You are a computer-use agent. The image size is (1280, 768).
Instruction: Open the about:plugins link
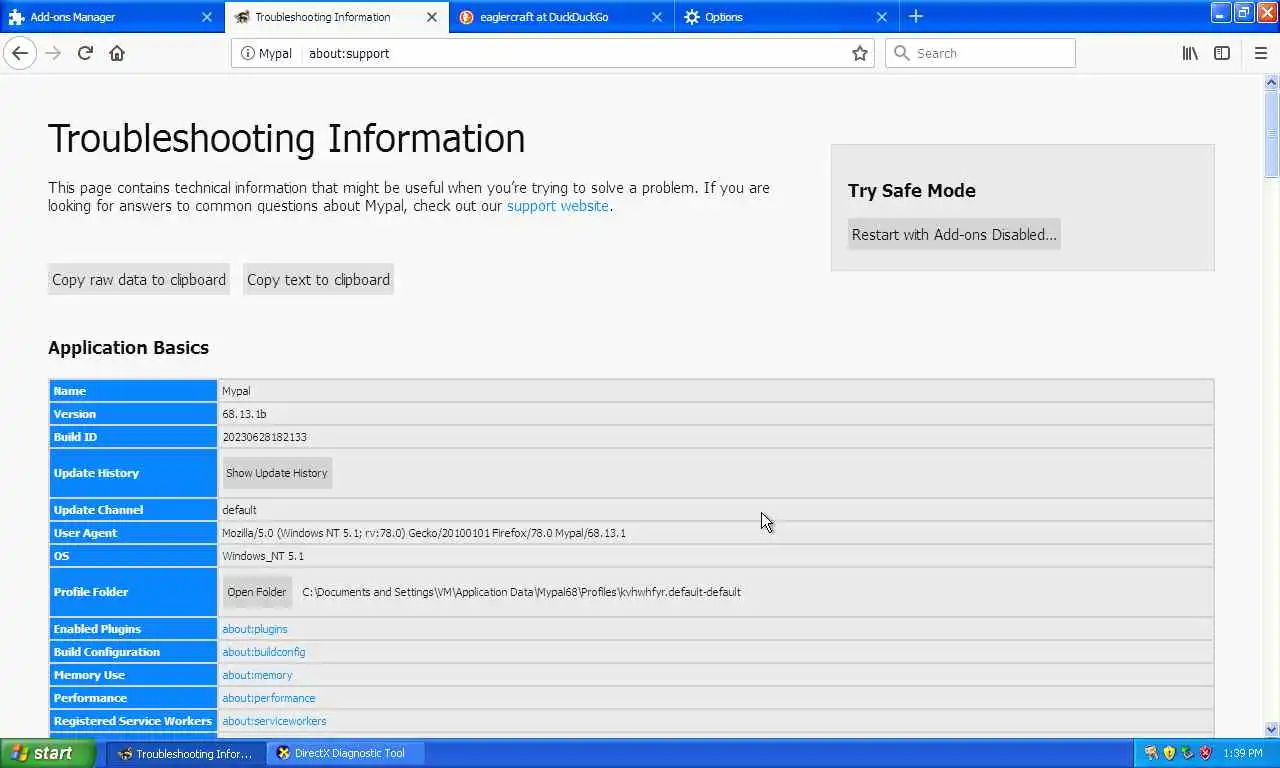pos(255,629)
